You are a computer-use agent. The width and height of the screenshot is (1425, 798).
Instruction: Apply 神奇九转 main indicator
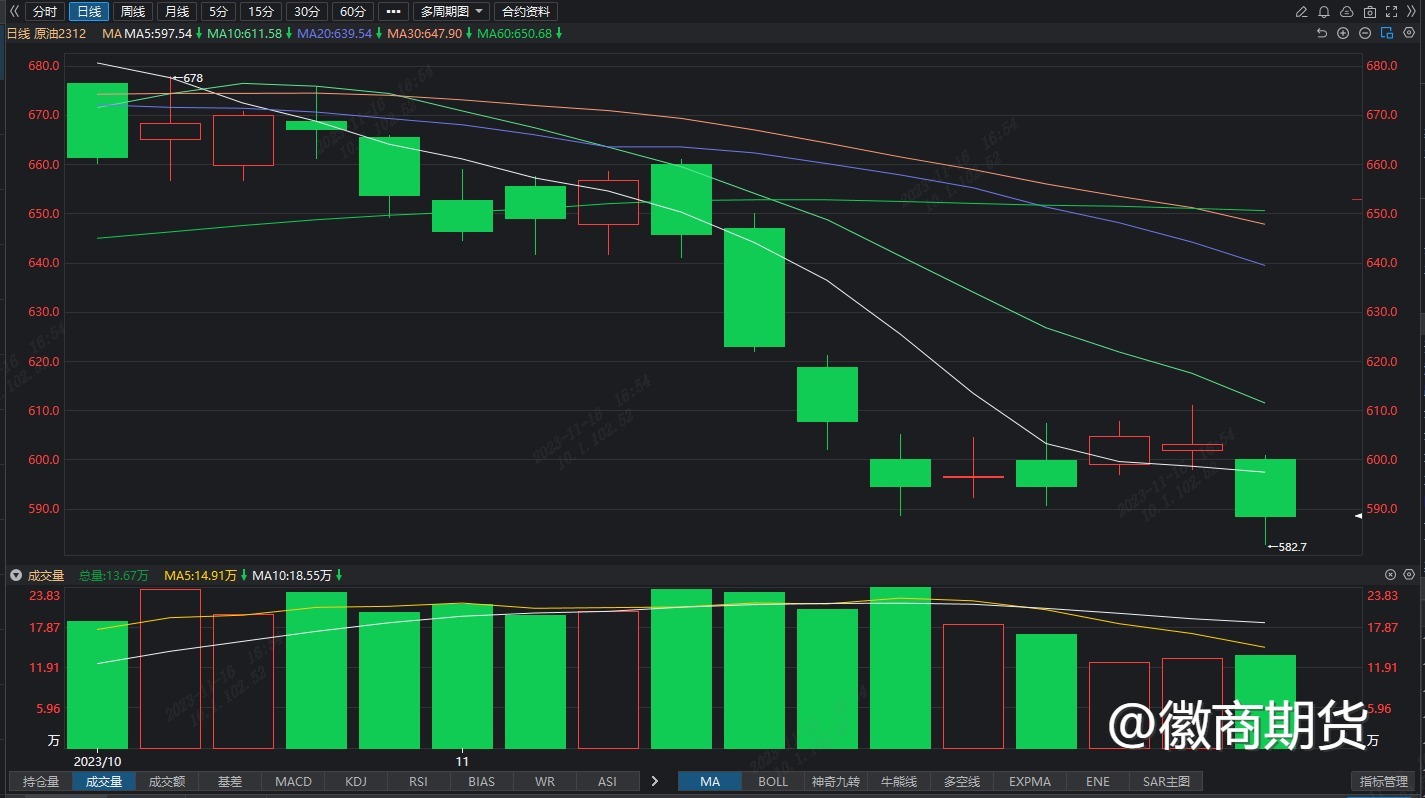836,781
